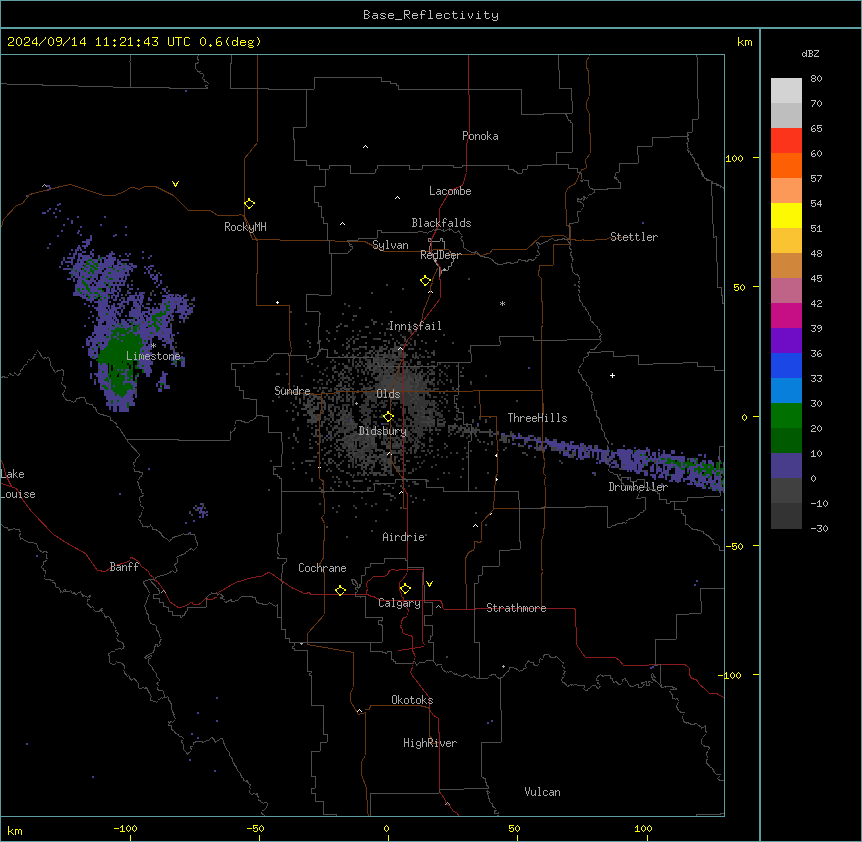Click the Didsbury city label
This screenshot has width=862, height=842.
coord(383,431)
